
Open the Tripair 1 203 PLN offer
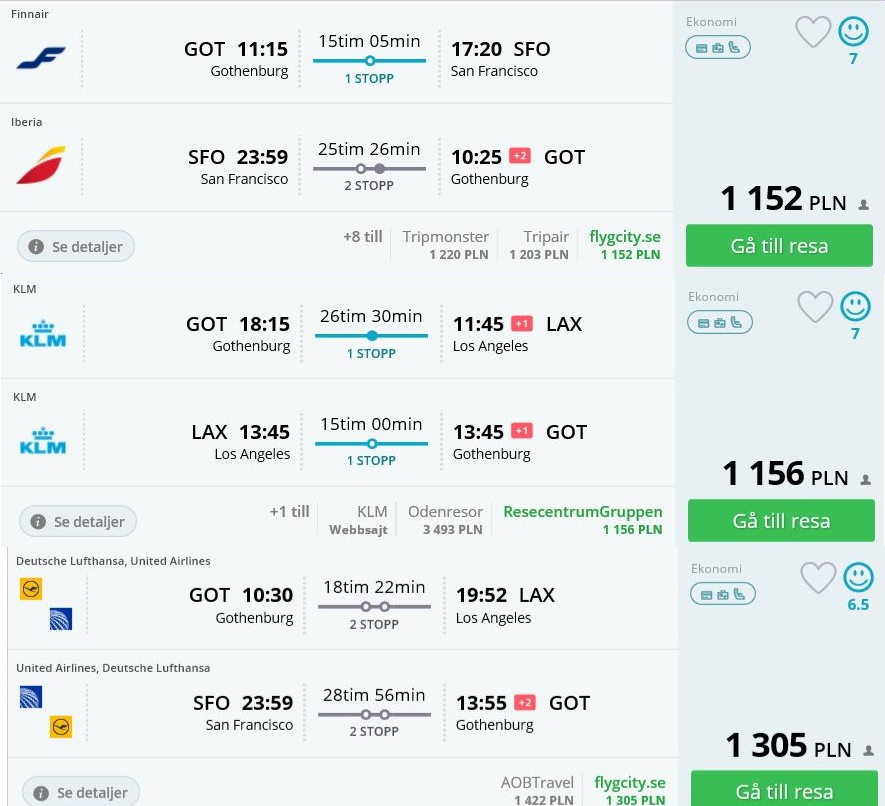(539, 245)
